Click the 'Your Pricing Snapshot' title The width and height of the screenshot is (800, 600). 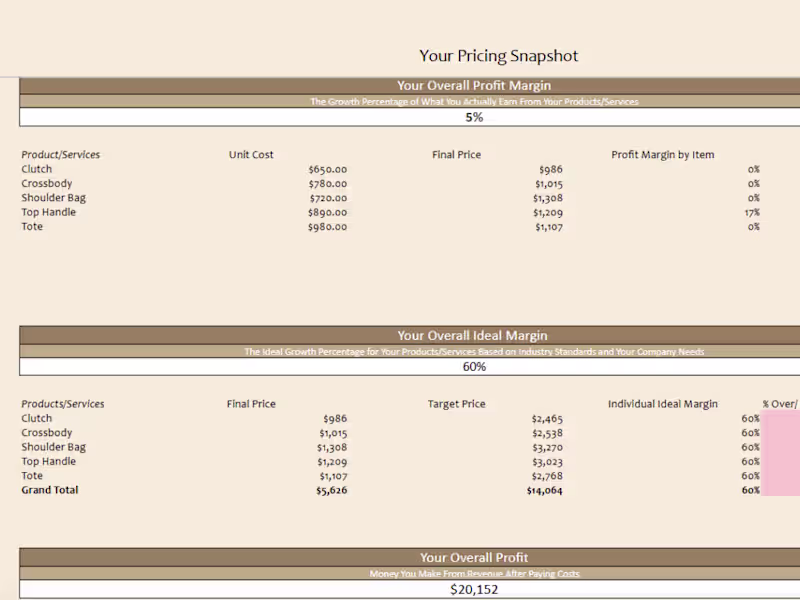(x=498, y=56)
